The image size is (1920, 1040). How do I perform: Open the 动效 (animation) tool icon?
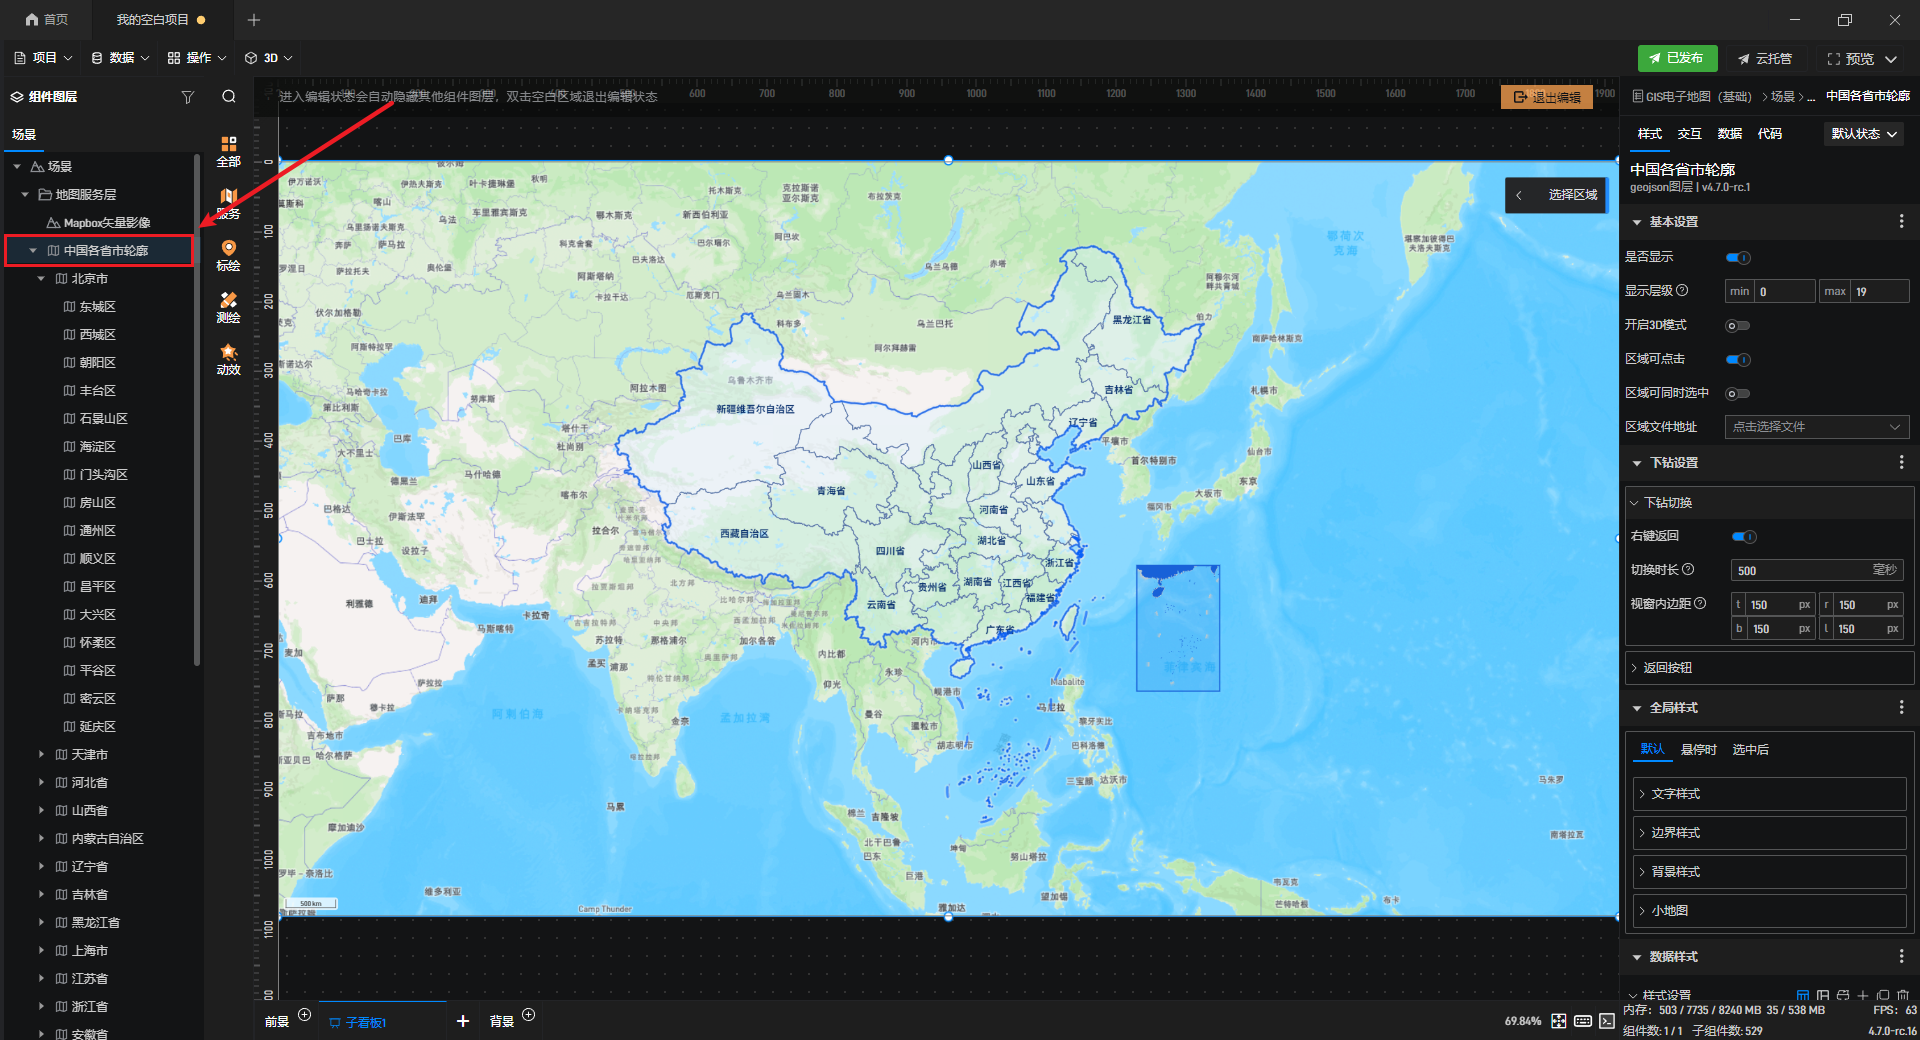[x=229, y=359]
